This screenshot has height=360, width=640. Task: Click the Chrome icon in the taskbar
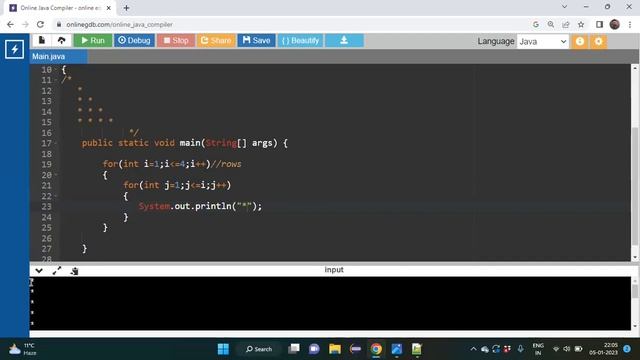coord(376,349)
